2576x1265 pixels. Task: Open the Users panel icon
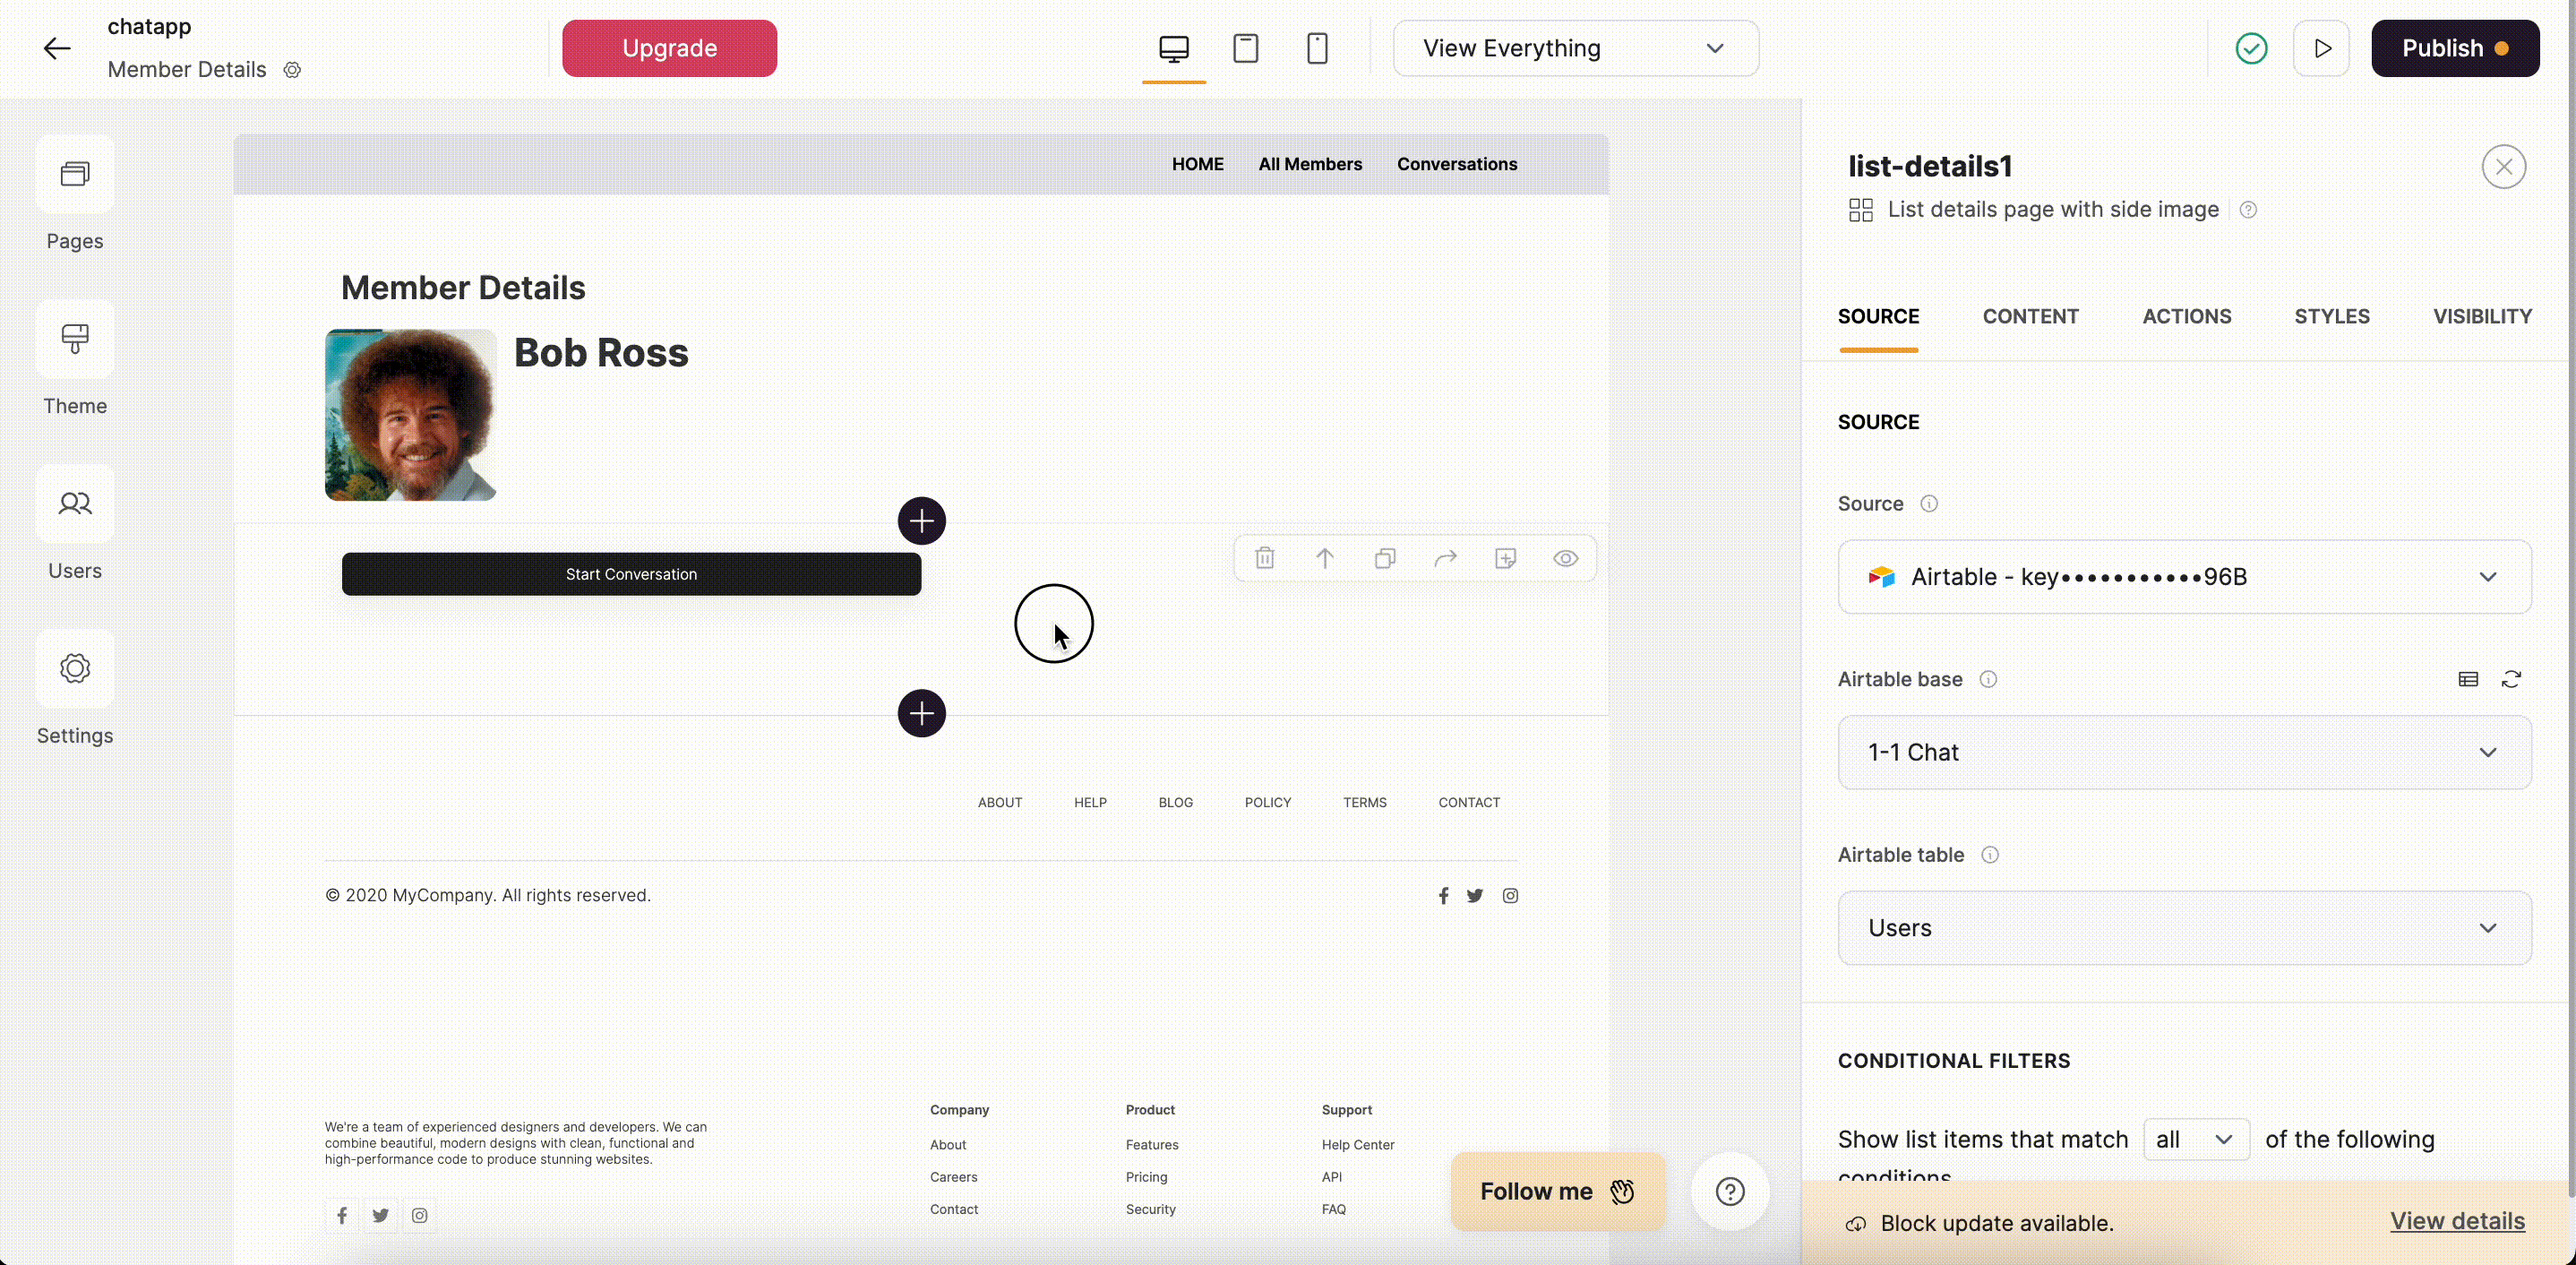pos(75,503)
